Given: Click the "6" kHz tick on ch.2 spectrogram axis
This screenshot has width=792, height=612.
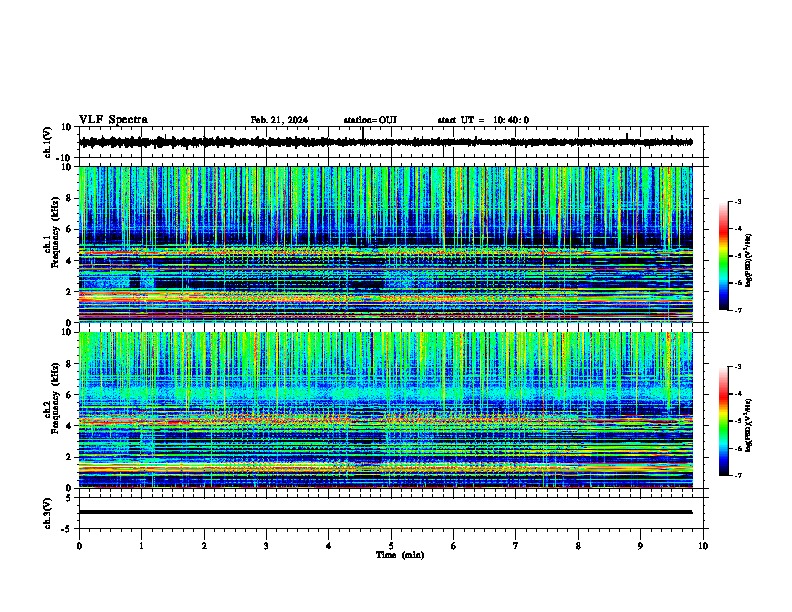Looking at the screenshot, I should (x=70, y=395).
